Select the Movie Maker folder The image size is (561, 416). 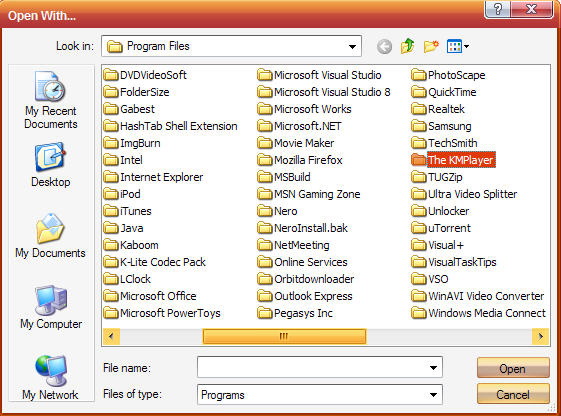[x=296, y=143]
